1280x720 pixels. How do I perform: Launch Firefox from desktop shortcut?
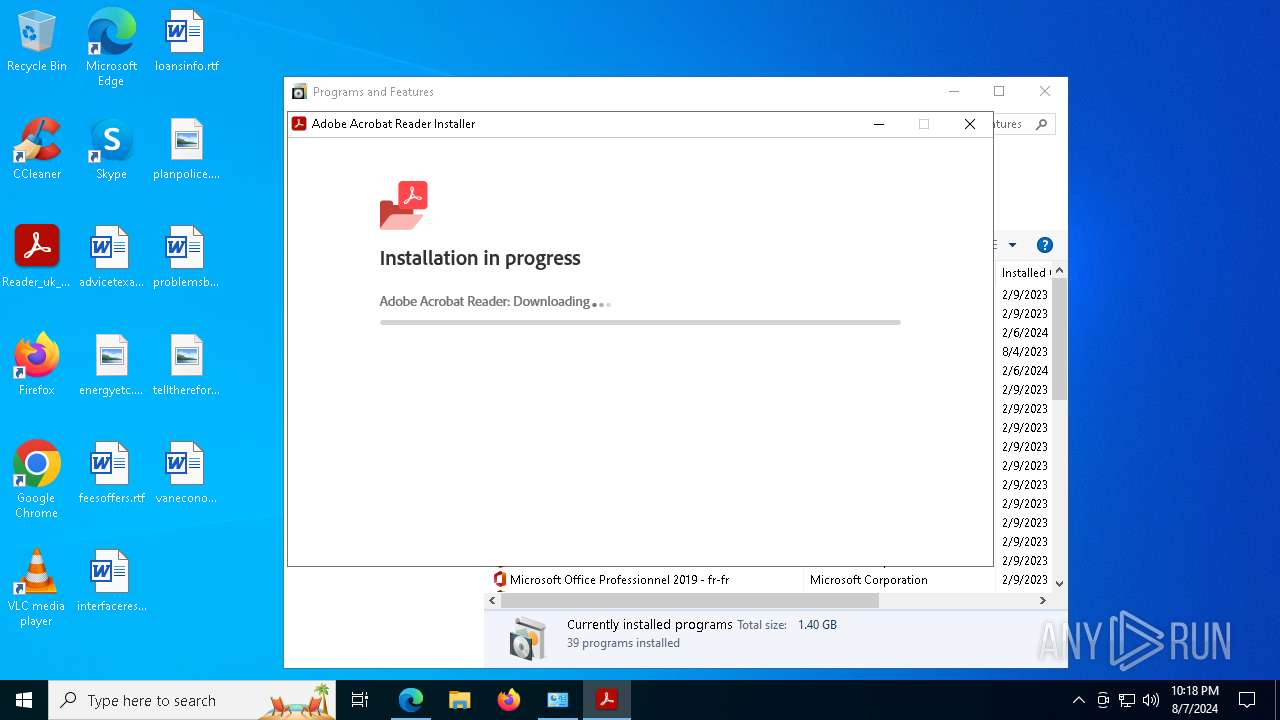37,365
